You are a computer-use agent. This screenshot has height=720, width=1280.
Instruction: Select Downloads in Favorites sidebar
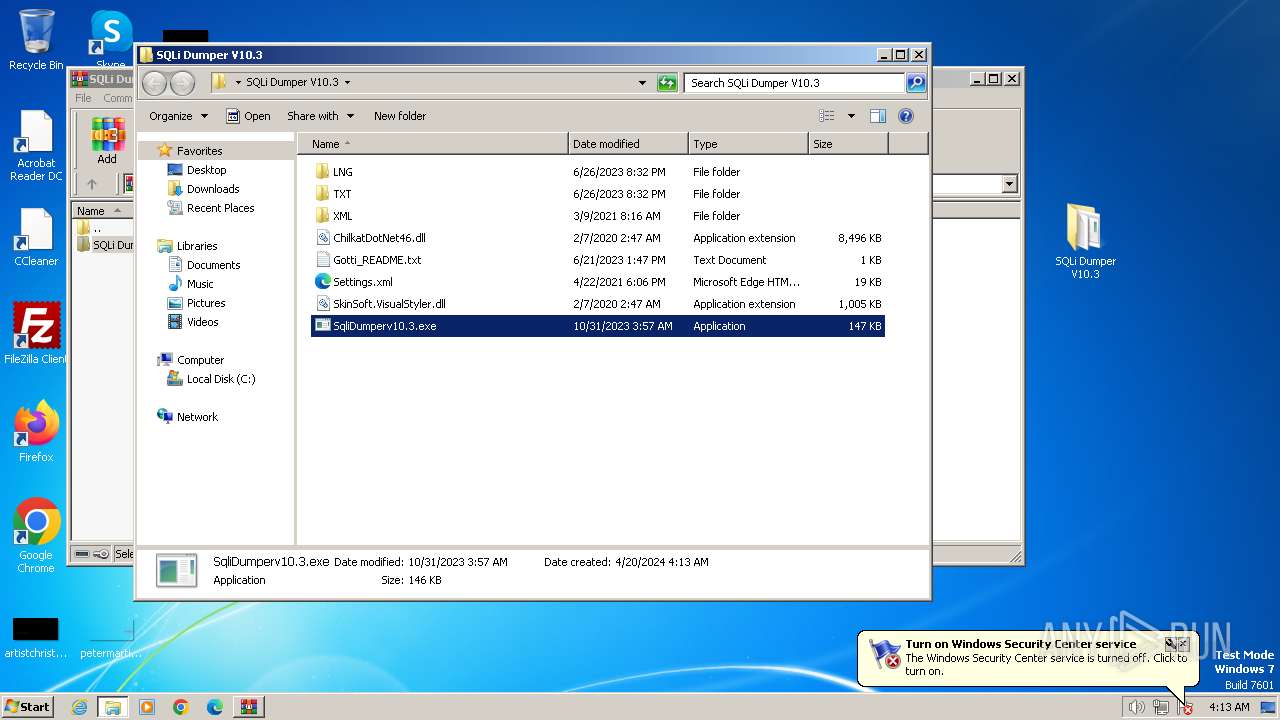click(212, 189)
